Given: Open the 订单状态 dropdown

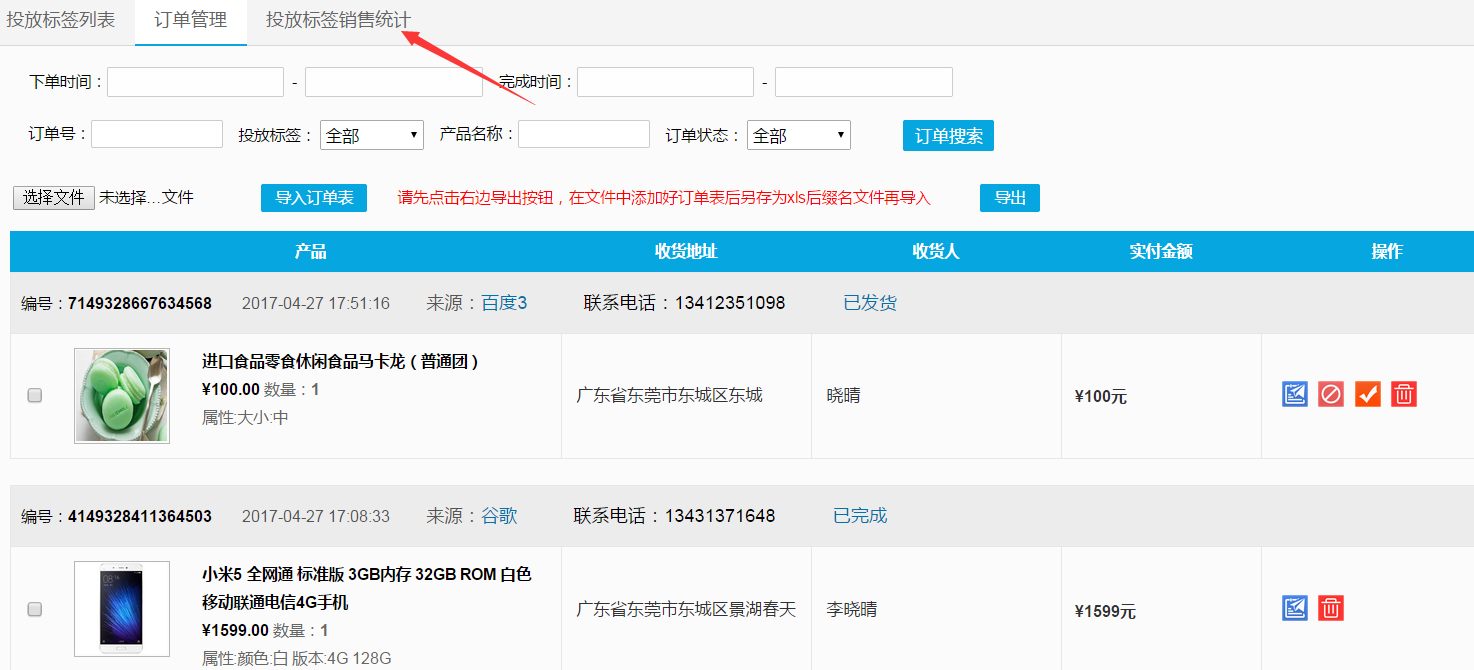Looking at the screenshot, I should (799, 135).
